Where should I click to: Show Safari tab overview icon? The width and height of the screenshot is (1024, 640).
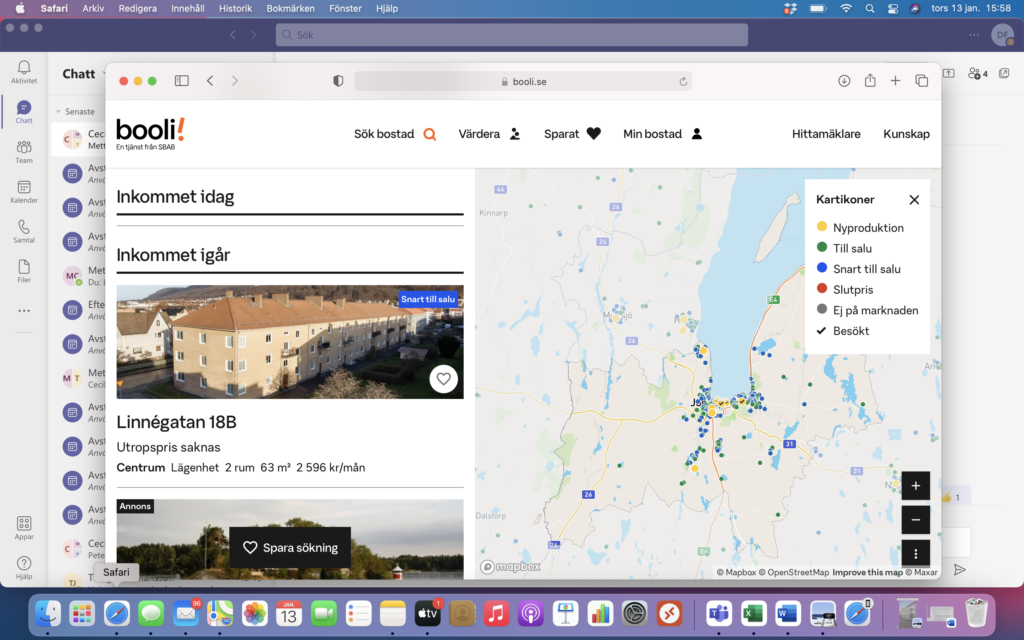click(x=921, y=81)
